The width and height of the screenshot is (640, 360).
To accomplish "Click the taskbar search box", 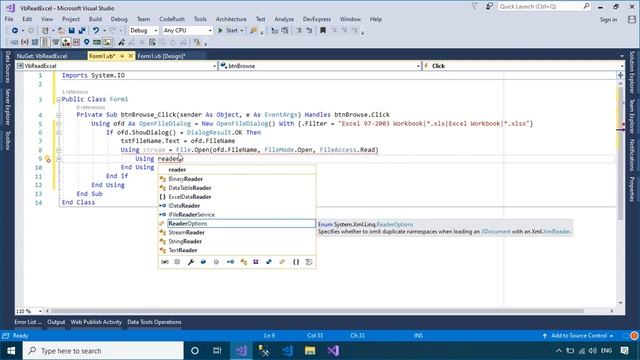I will [103, 351].
